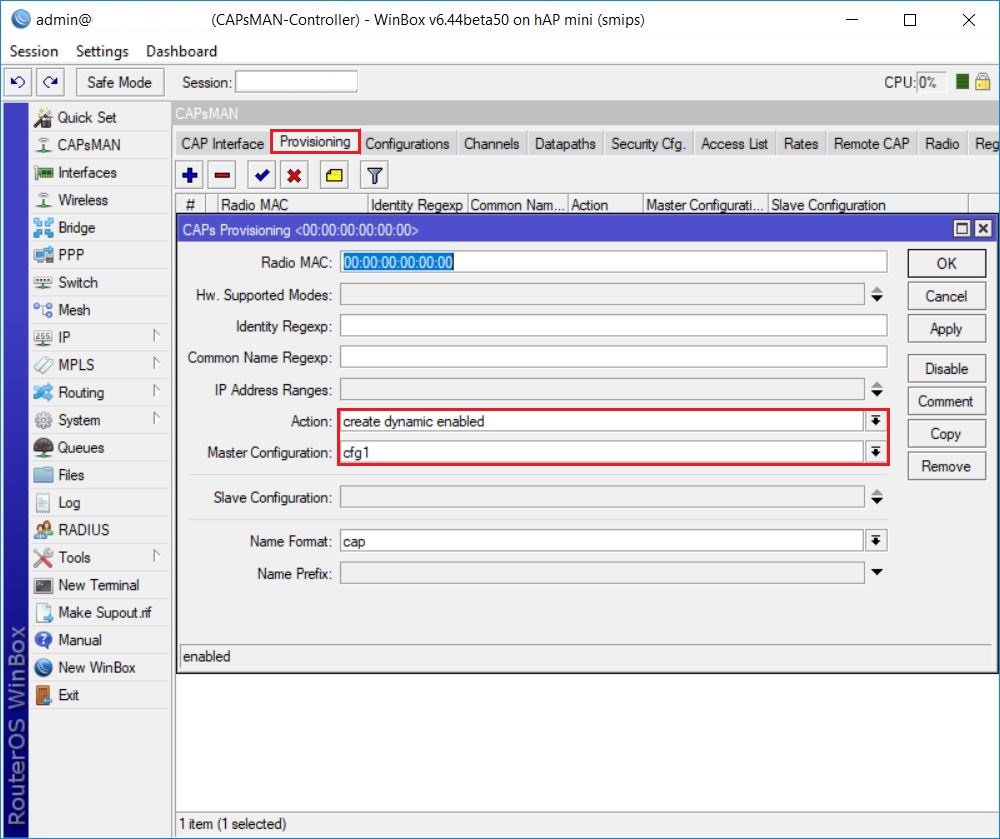
Task: Click the Apply button
Action: tap(946, 329)
